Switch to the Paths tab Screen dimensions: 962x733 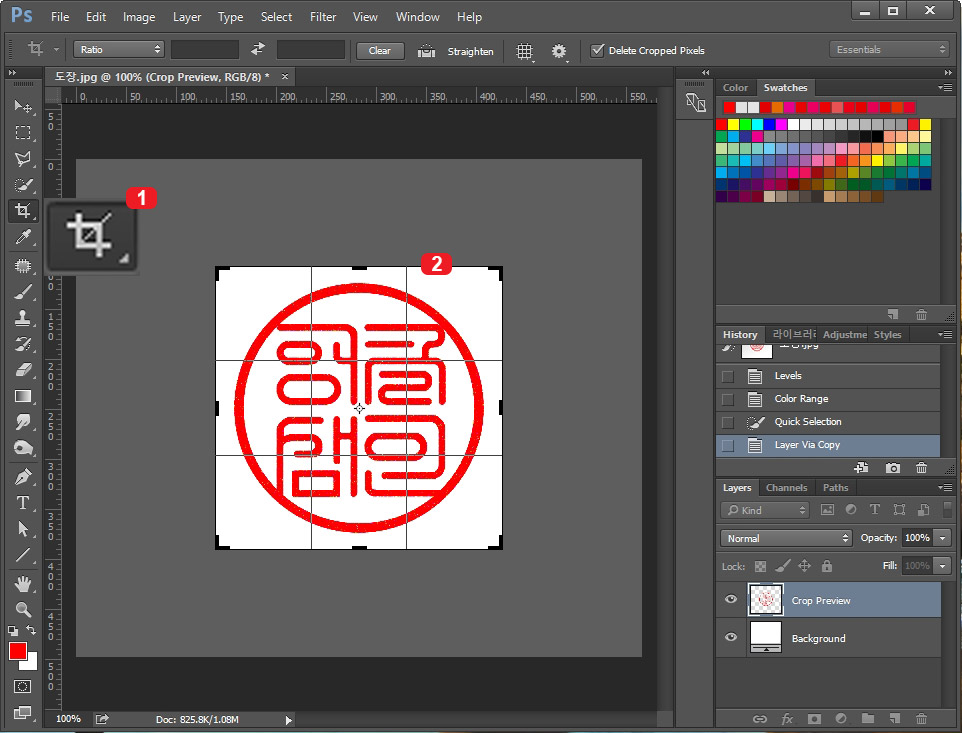[836, 488]
